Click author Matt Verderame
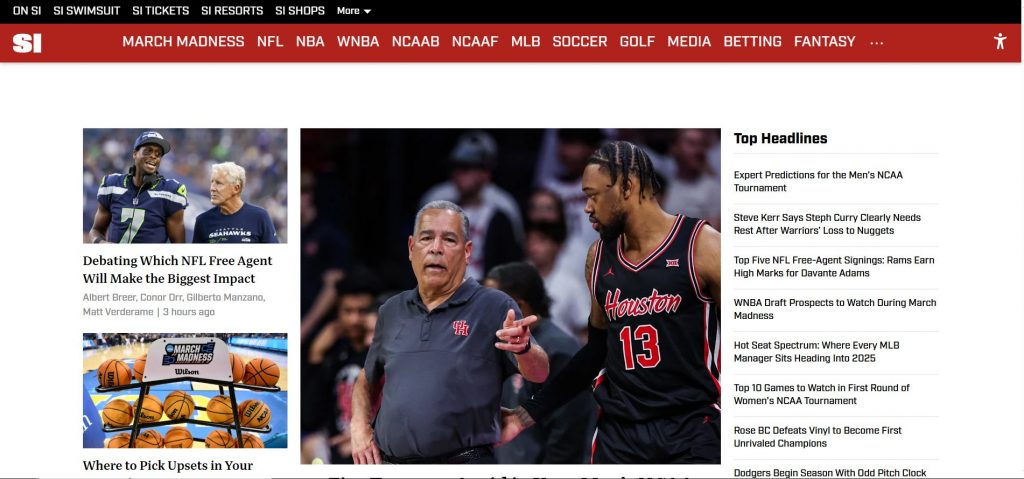Viewport: 1024px width, 479px height. click(118, 312)
